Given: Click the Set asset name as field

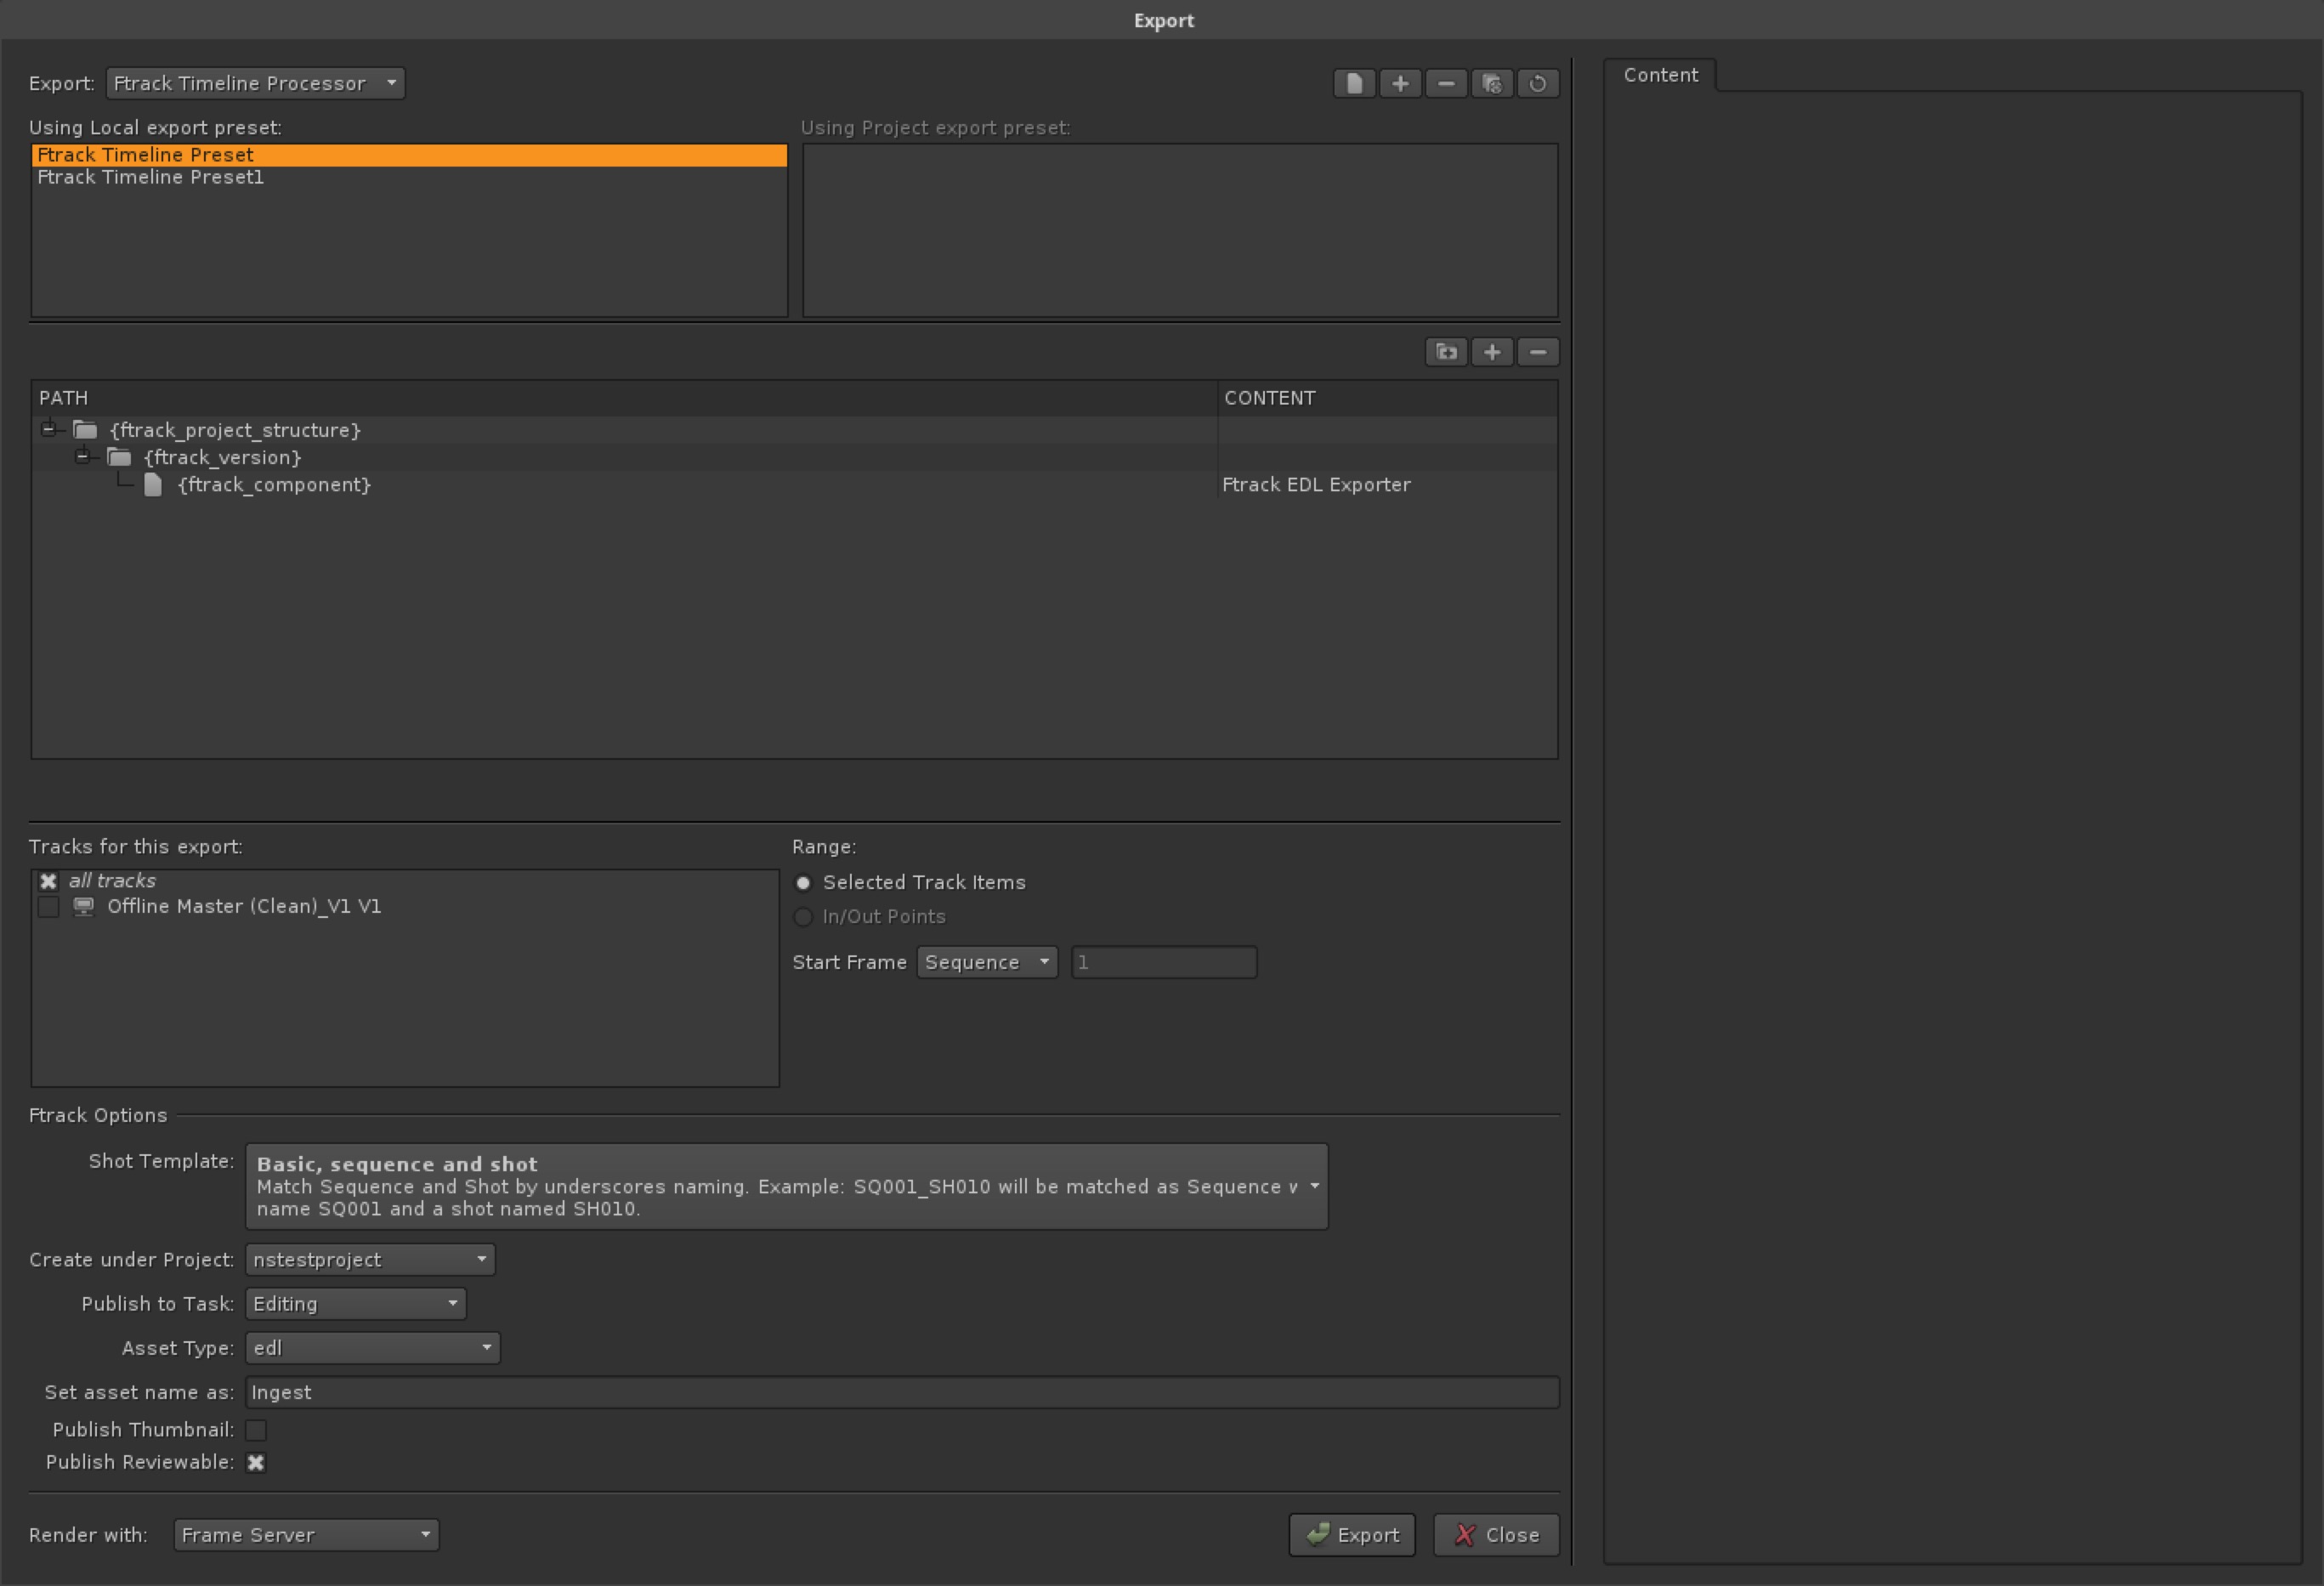Looking at the screenshot, I should (x=902, y=1393).
